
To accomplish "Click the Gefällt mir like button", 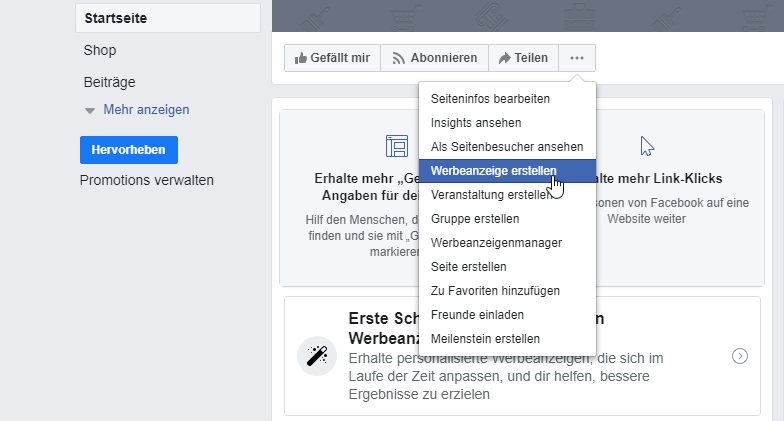I will click(x=332, y=58).
